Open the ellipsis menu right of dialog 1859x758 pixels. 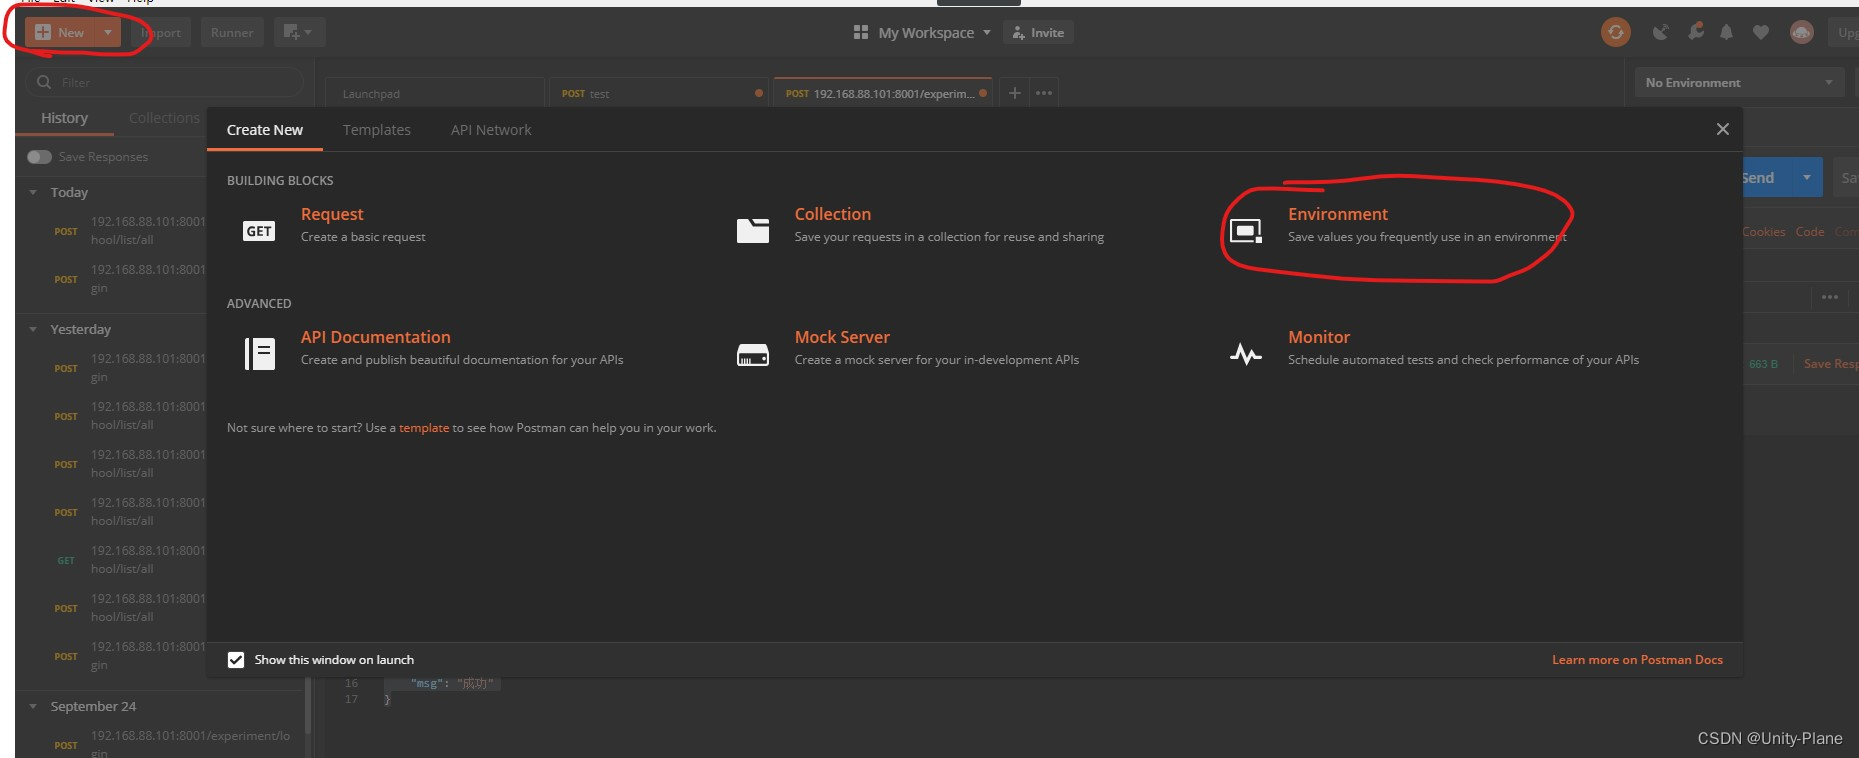(1830, 297)
